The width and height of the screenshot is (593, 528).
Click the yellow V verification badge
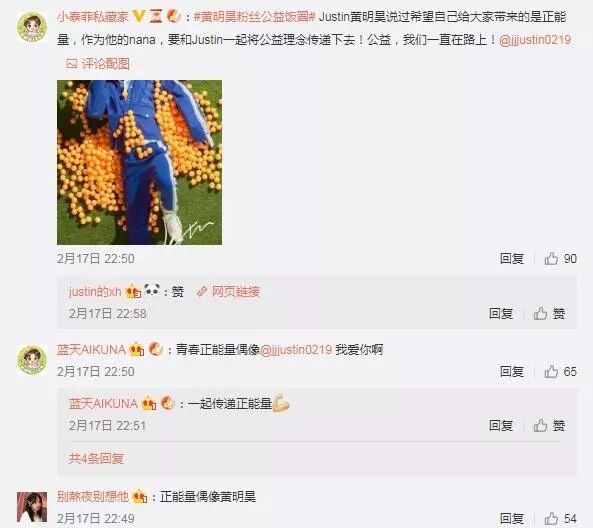click(140, 16)
